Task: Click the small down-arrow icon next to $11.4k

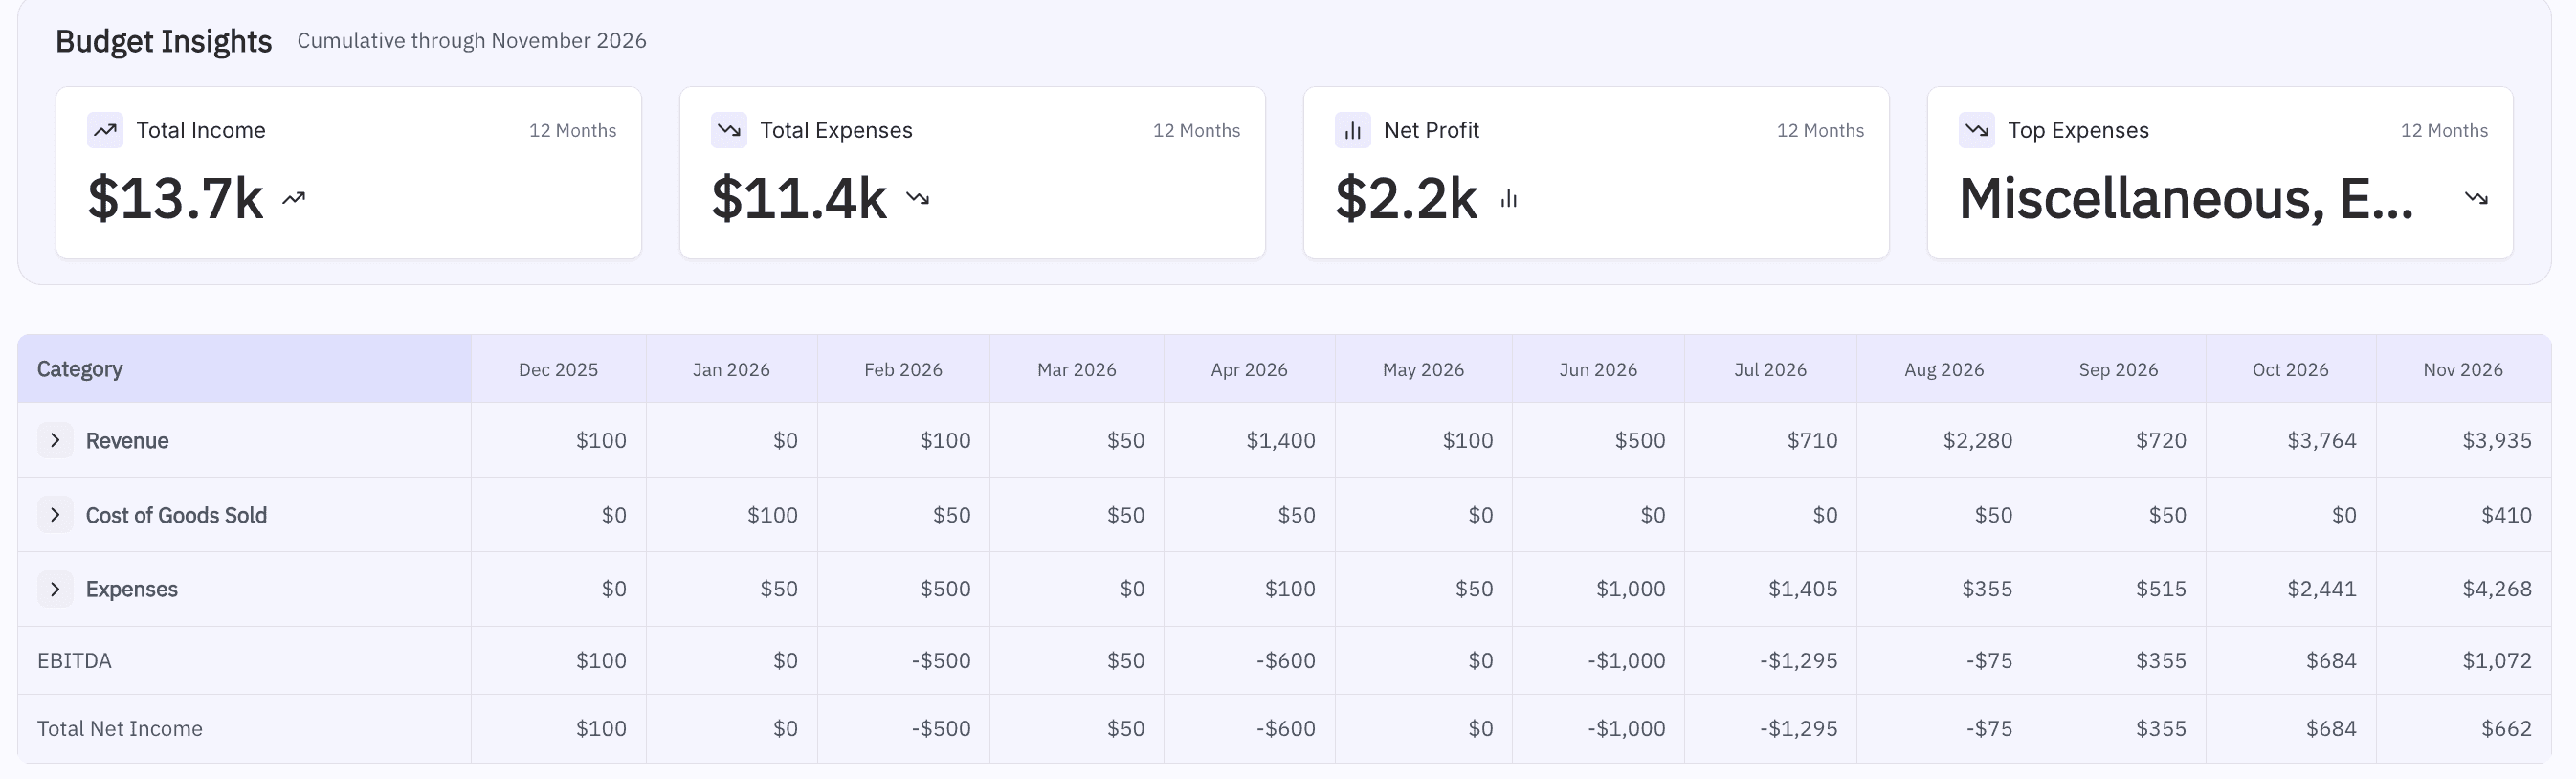Action: [x=918, y=199]
